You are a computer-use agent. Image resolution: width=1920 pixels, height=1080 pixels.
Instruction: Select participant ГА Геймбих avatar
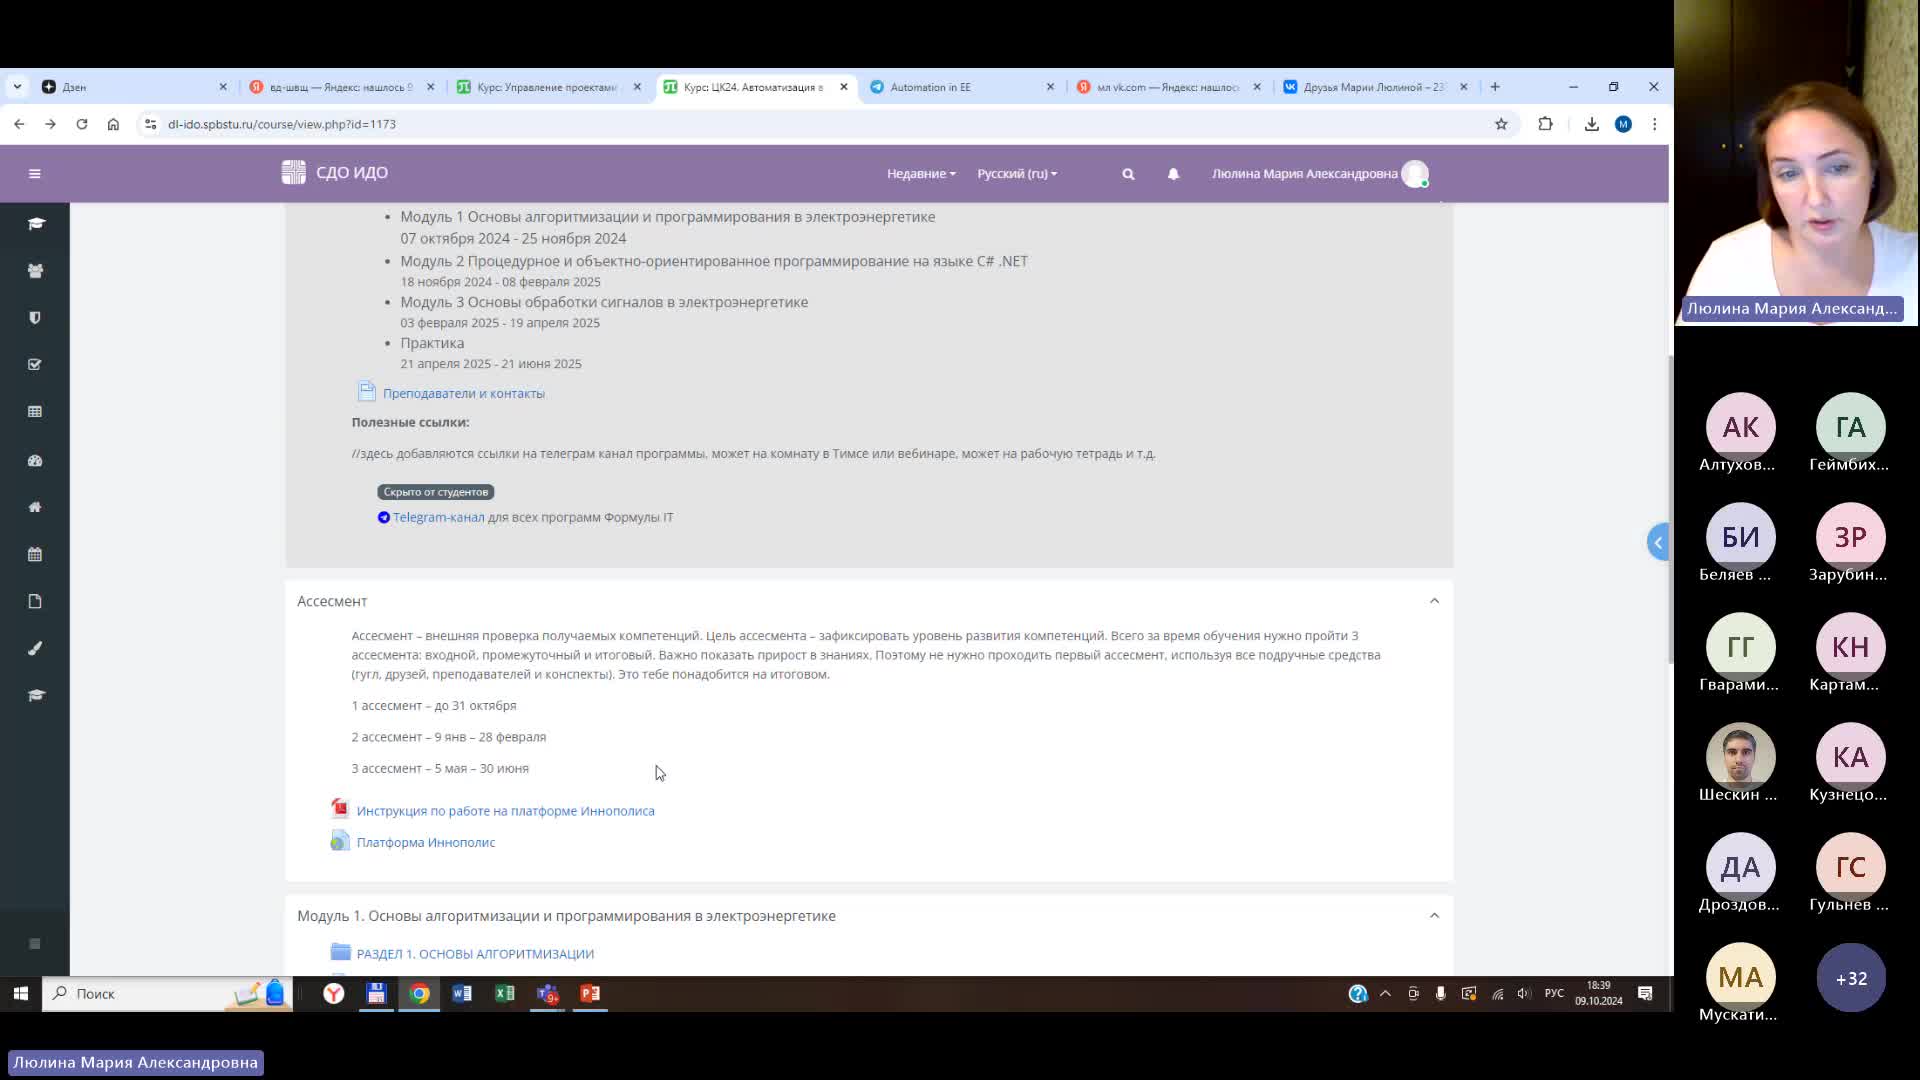[x=1850, y=427]
